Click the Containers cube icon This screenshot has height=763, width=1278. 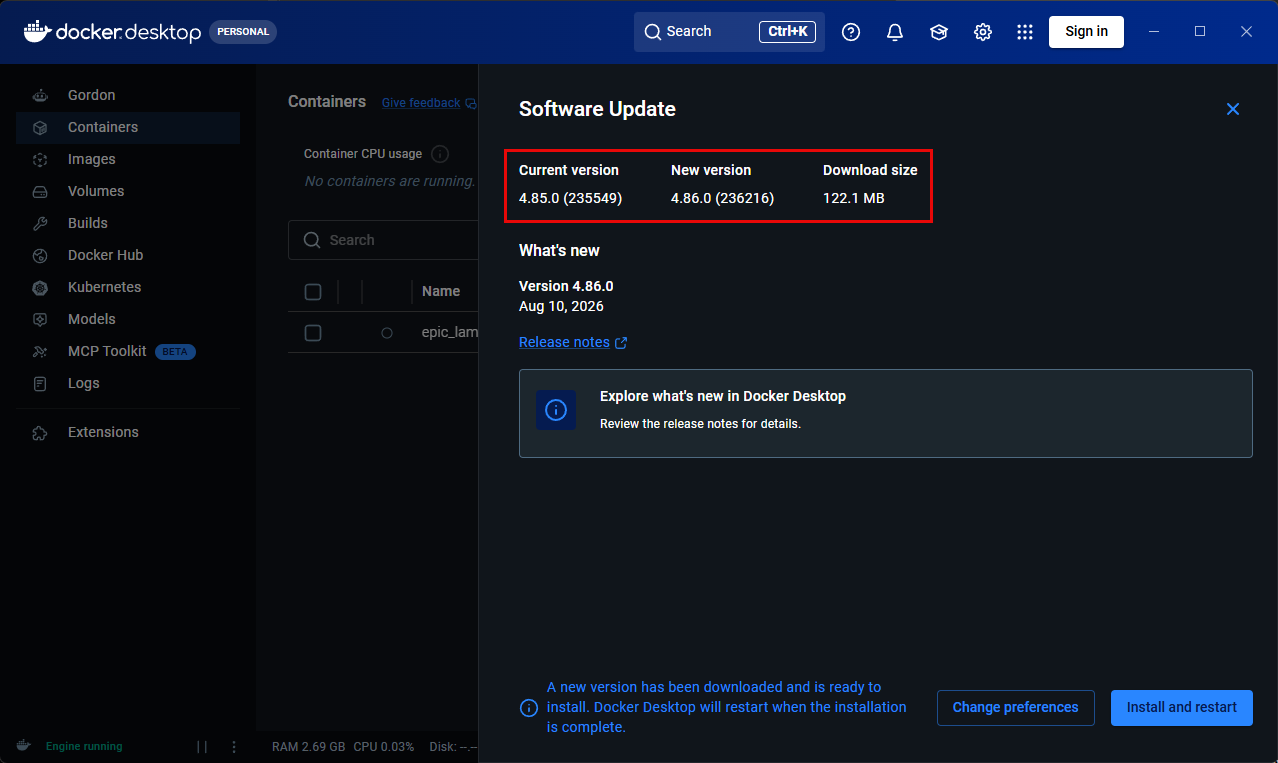[40, 127]
